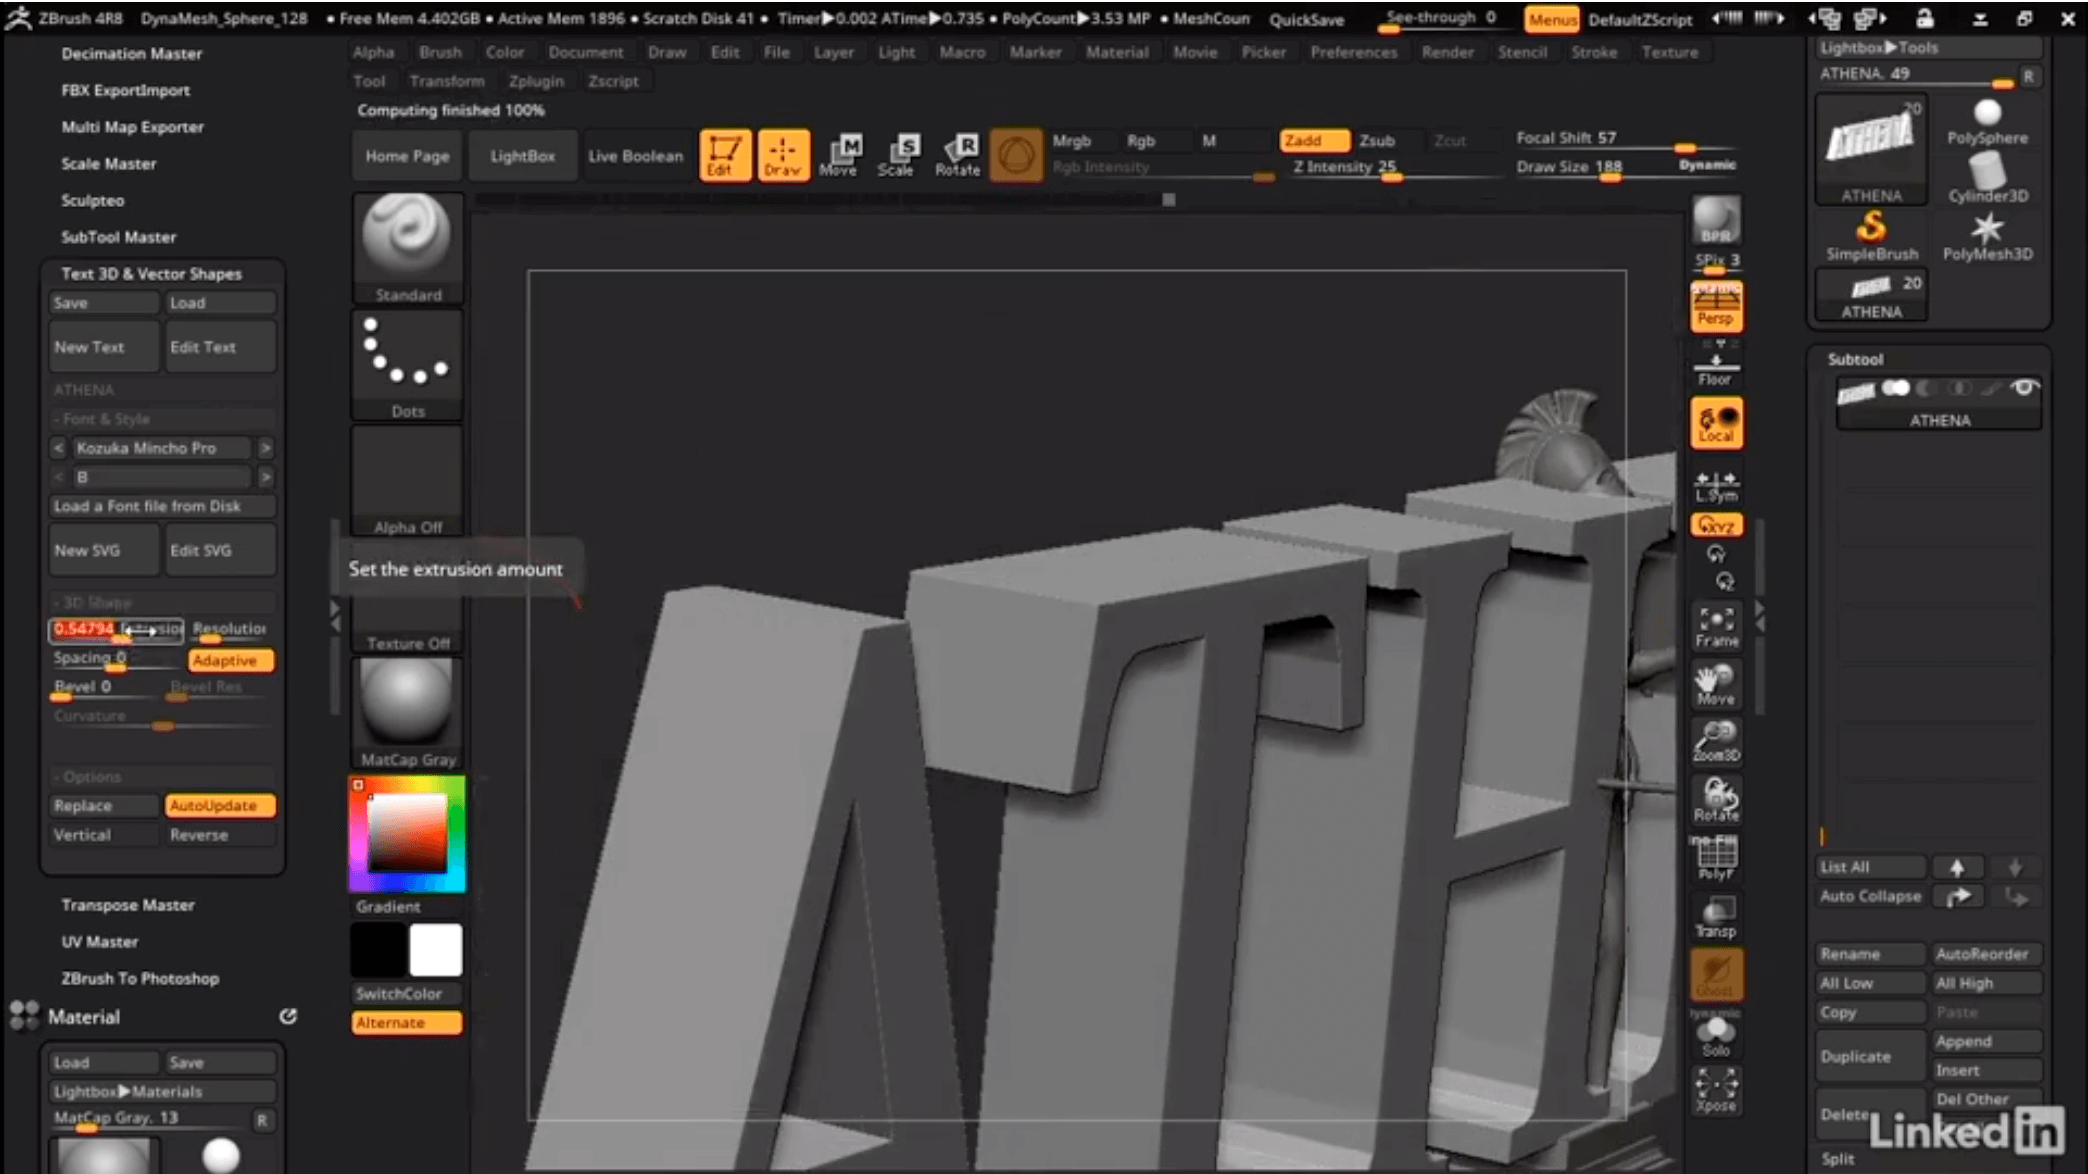Toggle Live Boolean
Screen dimensions: 2088x1174
pos(636,156)
